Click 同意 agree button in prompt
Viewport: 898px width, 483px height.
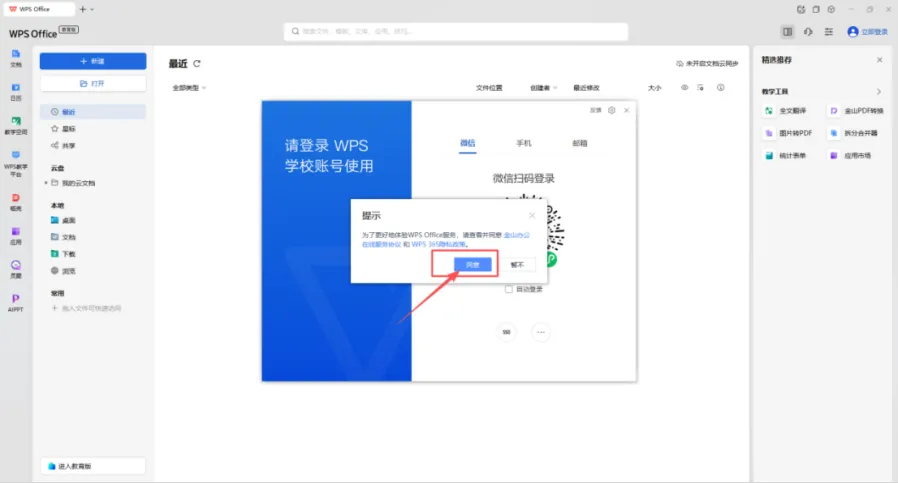coord(472,264)
